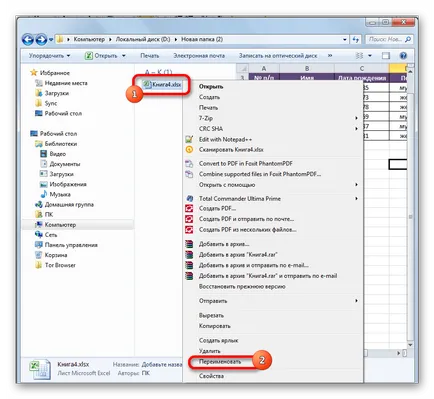Toggle the preview pane icon
The width and height of the screenshot is (434, 399).
tap(386, 56)
